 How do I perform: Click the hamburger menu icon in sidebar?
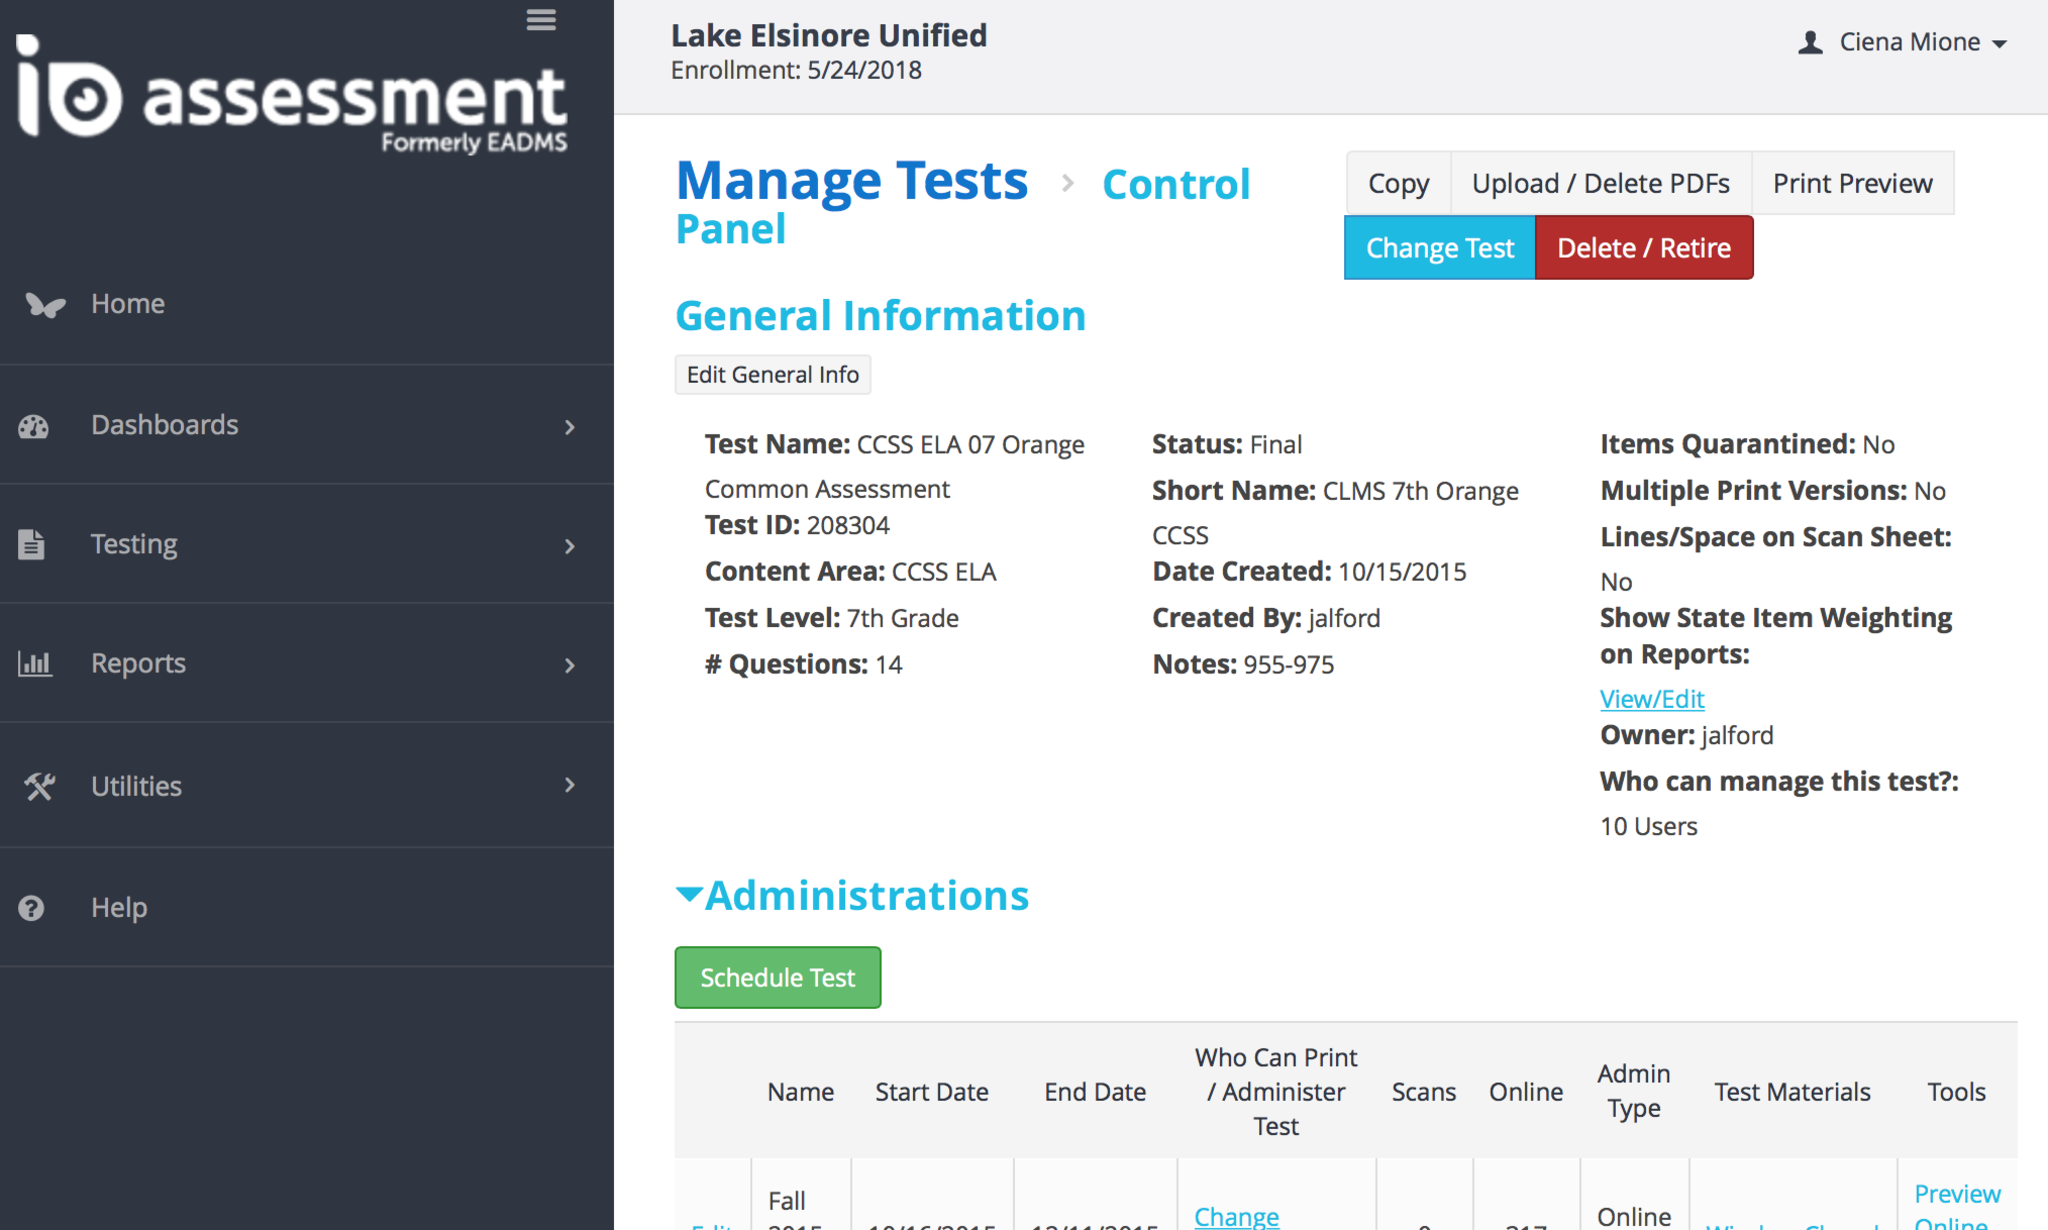tap(541, 20)
